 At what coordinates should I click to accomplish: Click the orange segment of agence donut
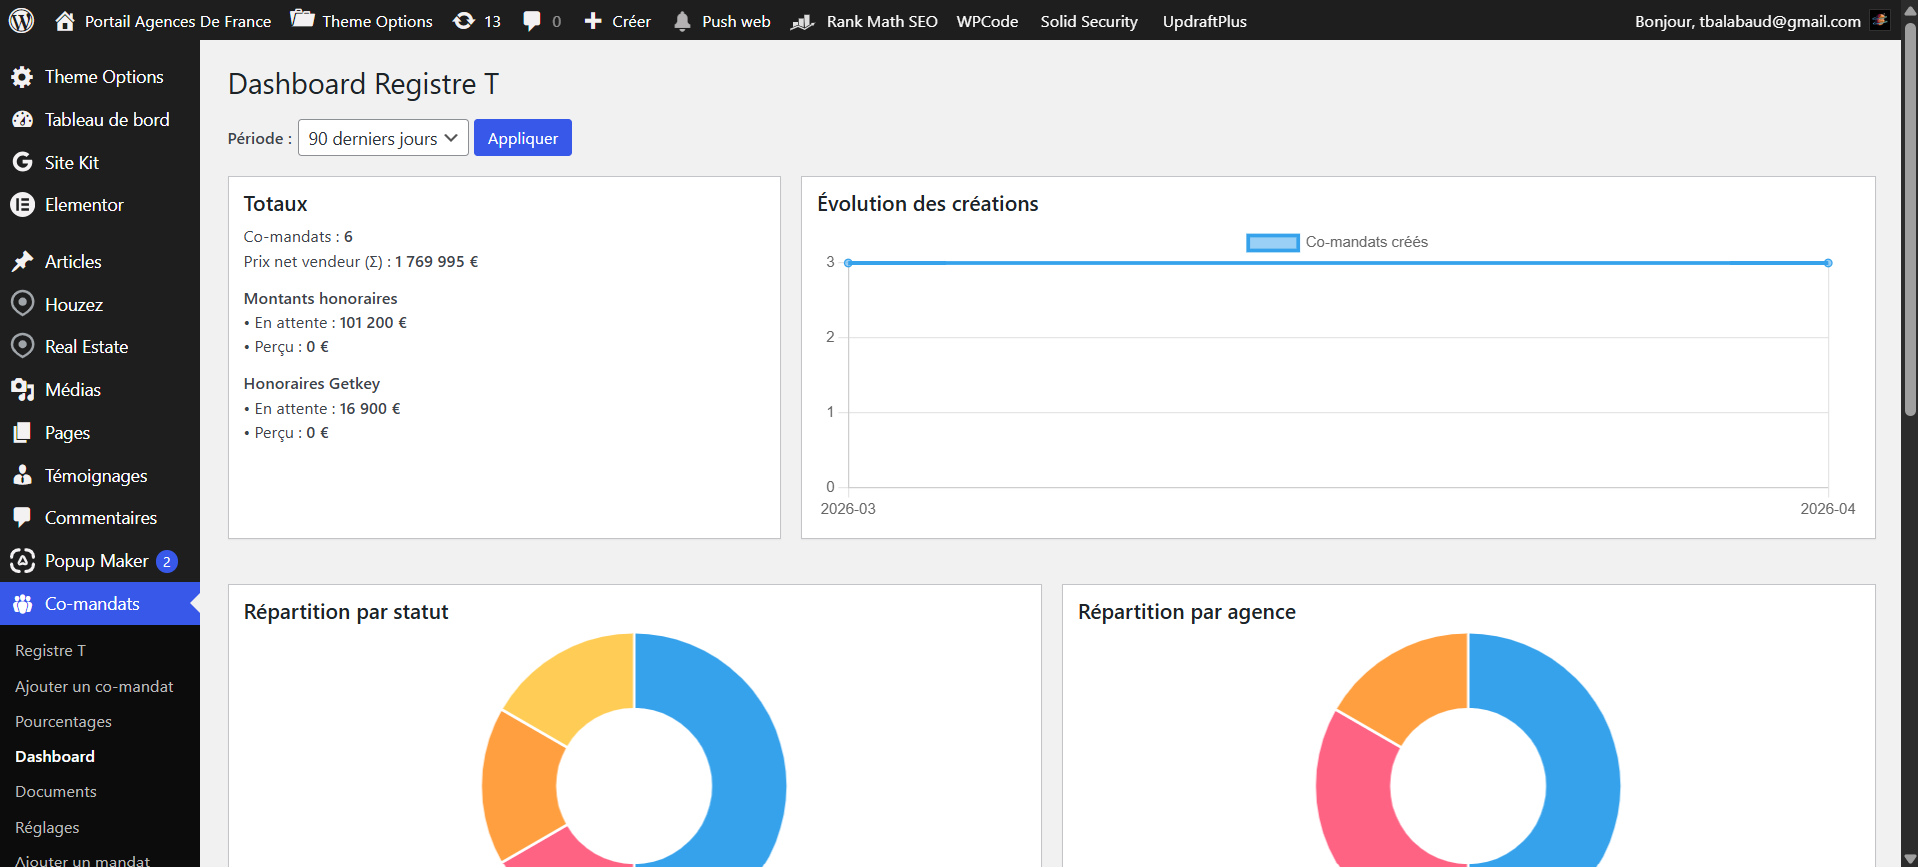point(1414,680)
